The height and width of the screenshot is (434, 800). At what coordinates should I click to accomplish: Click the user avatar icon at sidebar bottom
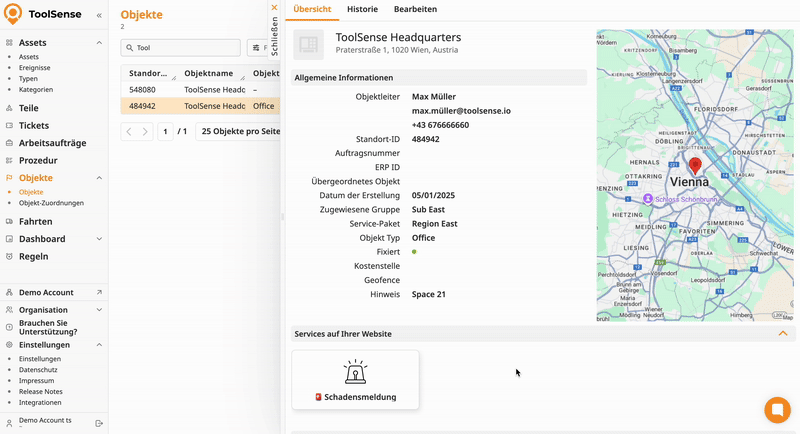tap(9, 423)
